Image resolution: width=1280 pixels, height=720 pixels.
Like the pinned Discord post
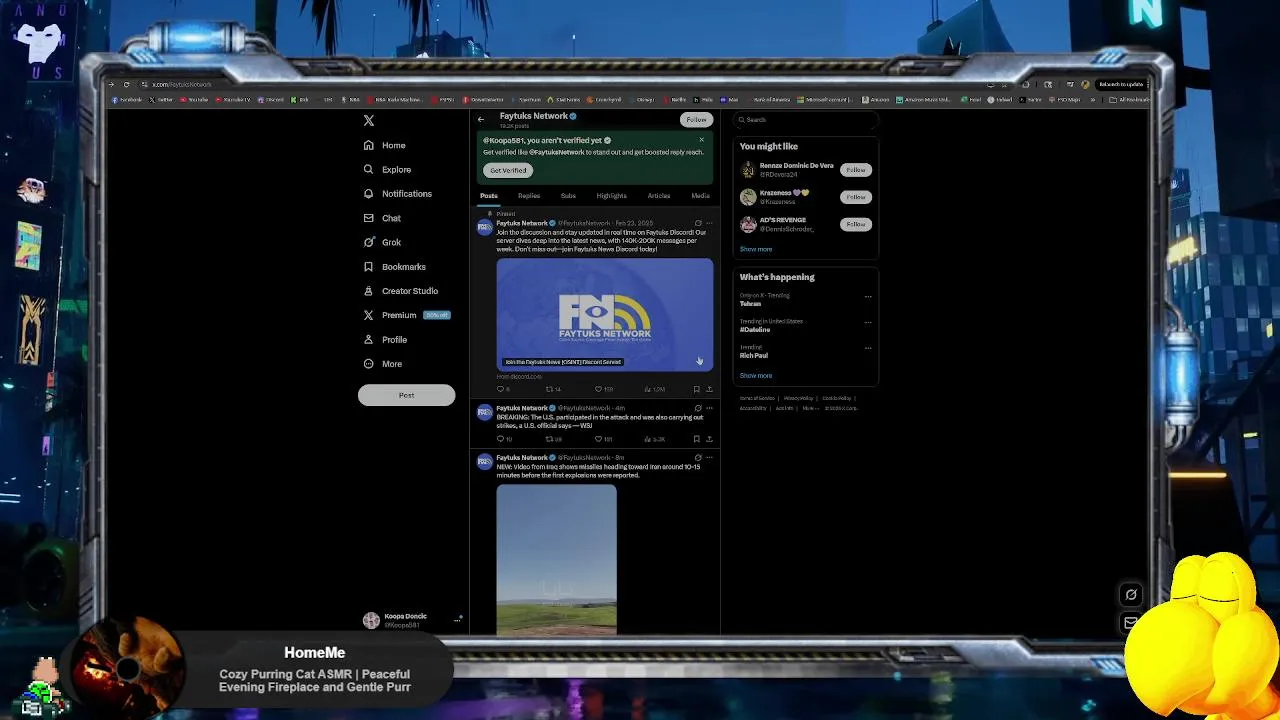[x=602, y=389]
